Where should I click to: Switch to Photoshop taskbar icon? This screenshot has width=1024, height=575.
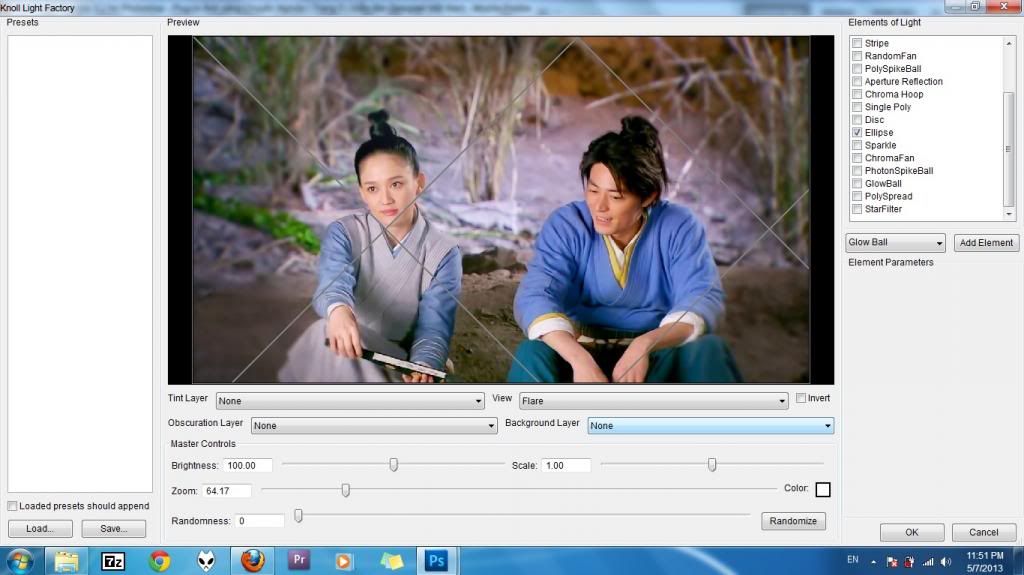pyautogui.click(x=437, y=561)
